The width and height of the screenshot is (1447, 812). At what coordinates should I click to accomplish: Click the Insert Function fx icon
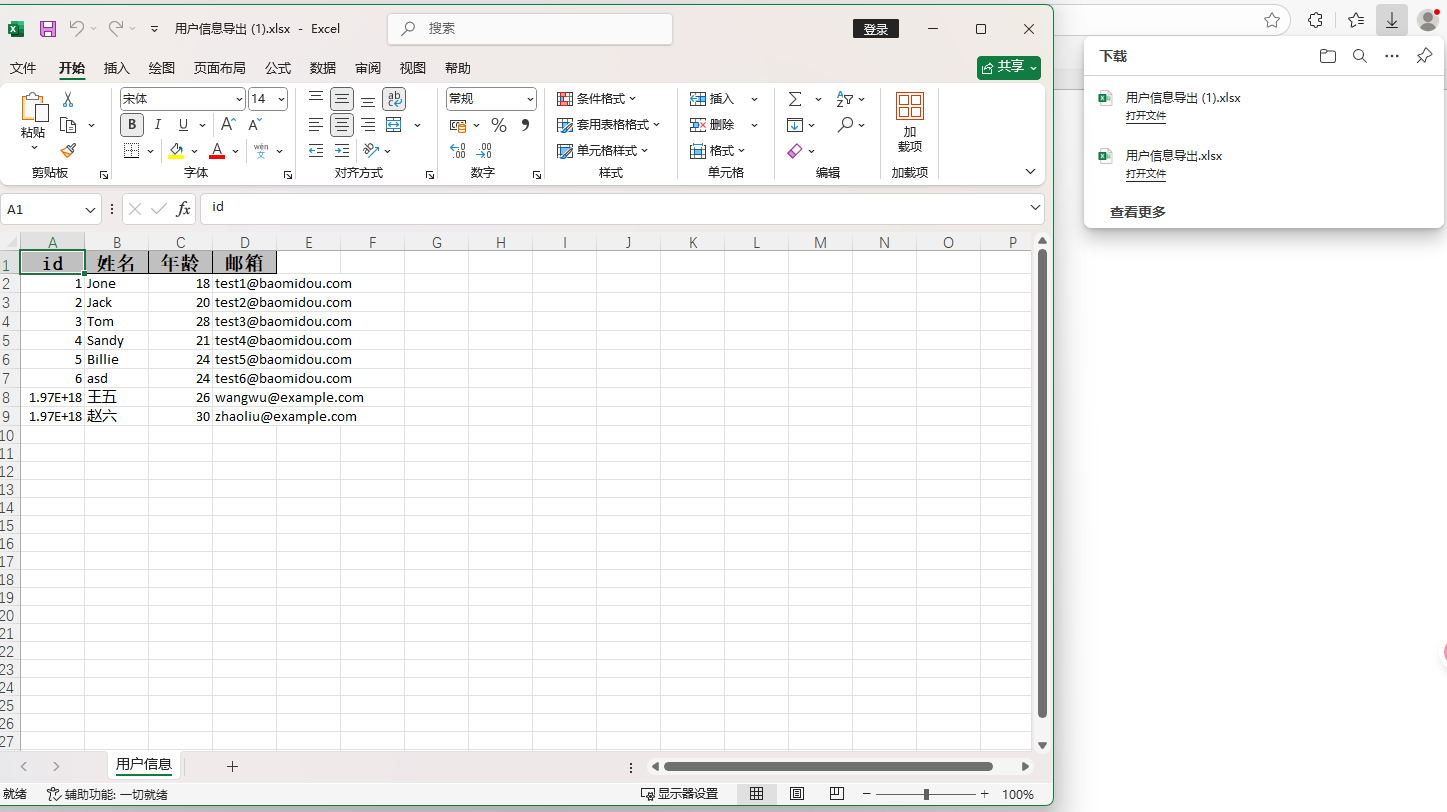click(x=183, y=209)
